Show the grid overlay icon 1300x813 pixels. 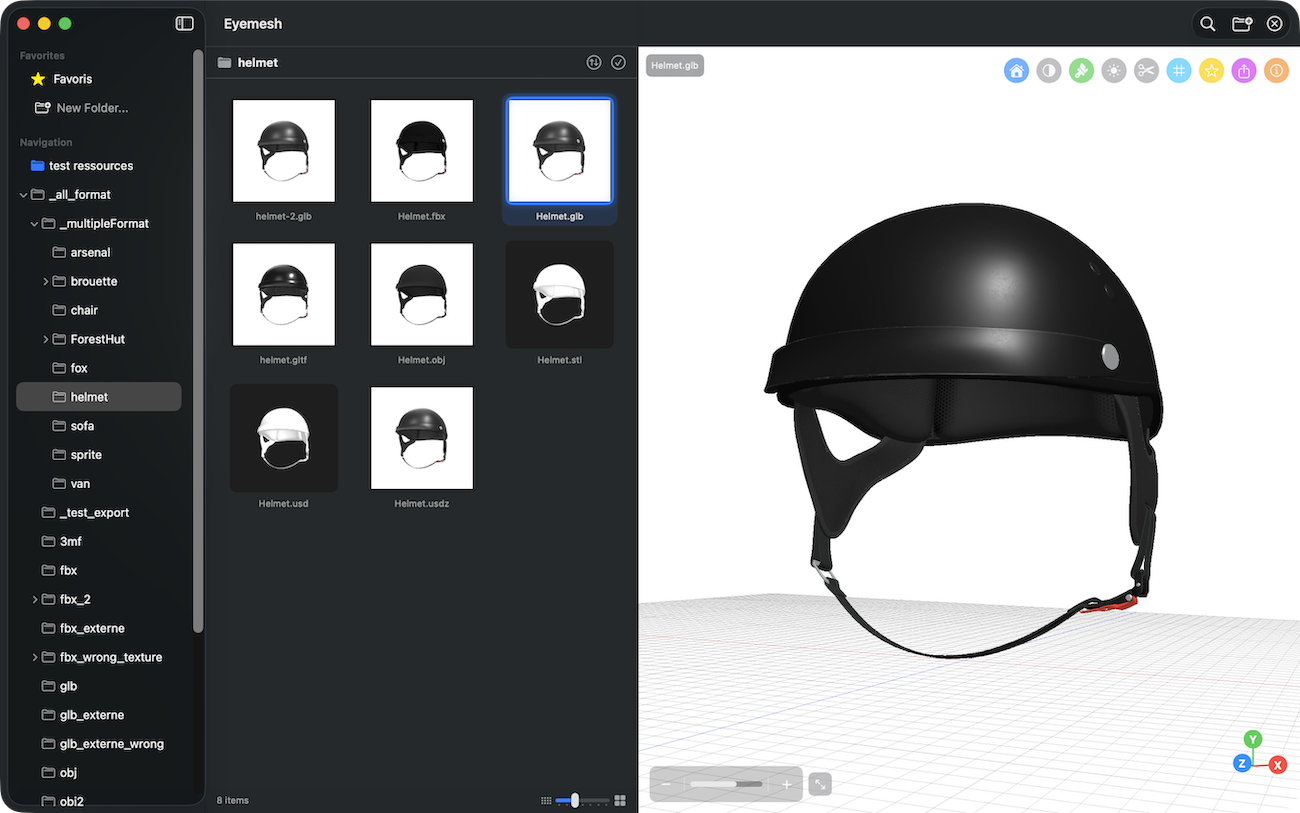coord(1178,70)
